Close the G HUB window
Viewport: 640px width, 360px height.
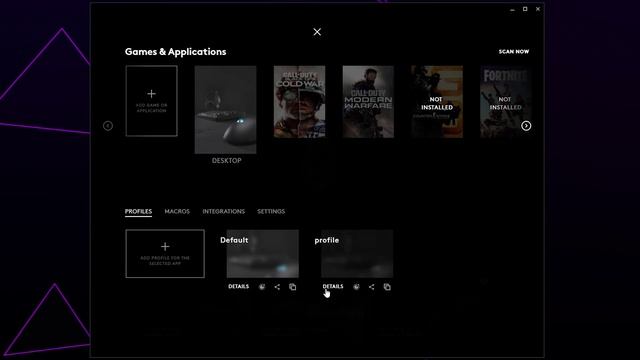click(x=538, y=9)
